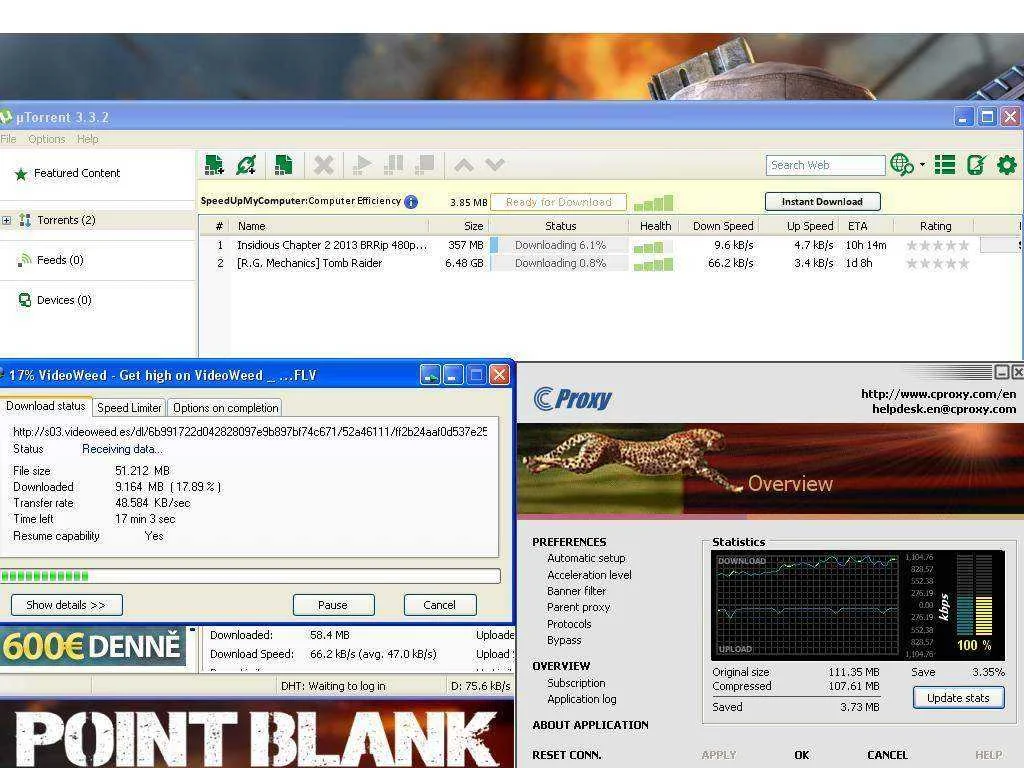Viewport: 1024px width, 768px height.
Task: Click OK in the CProxy window
Action: tap(801, 755)
